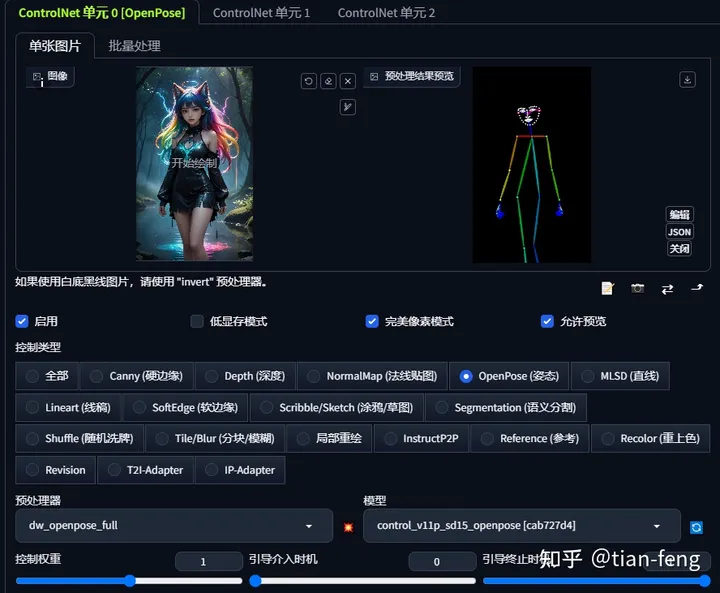Click the 预处理结果预览 preview label

pyautogui.click(x=412, y=76)
